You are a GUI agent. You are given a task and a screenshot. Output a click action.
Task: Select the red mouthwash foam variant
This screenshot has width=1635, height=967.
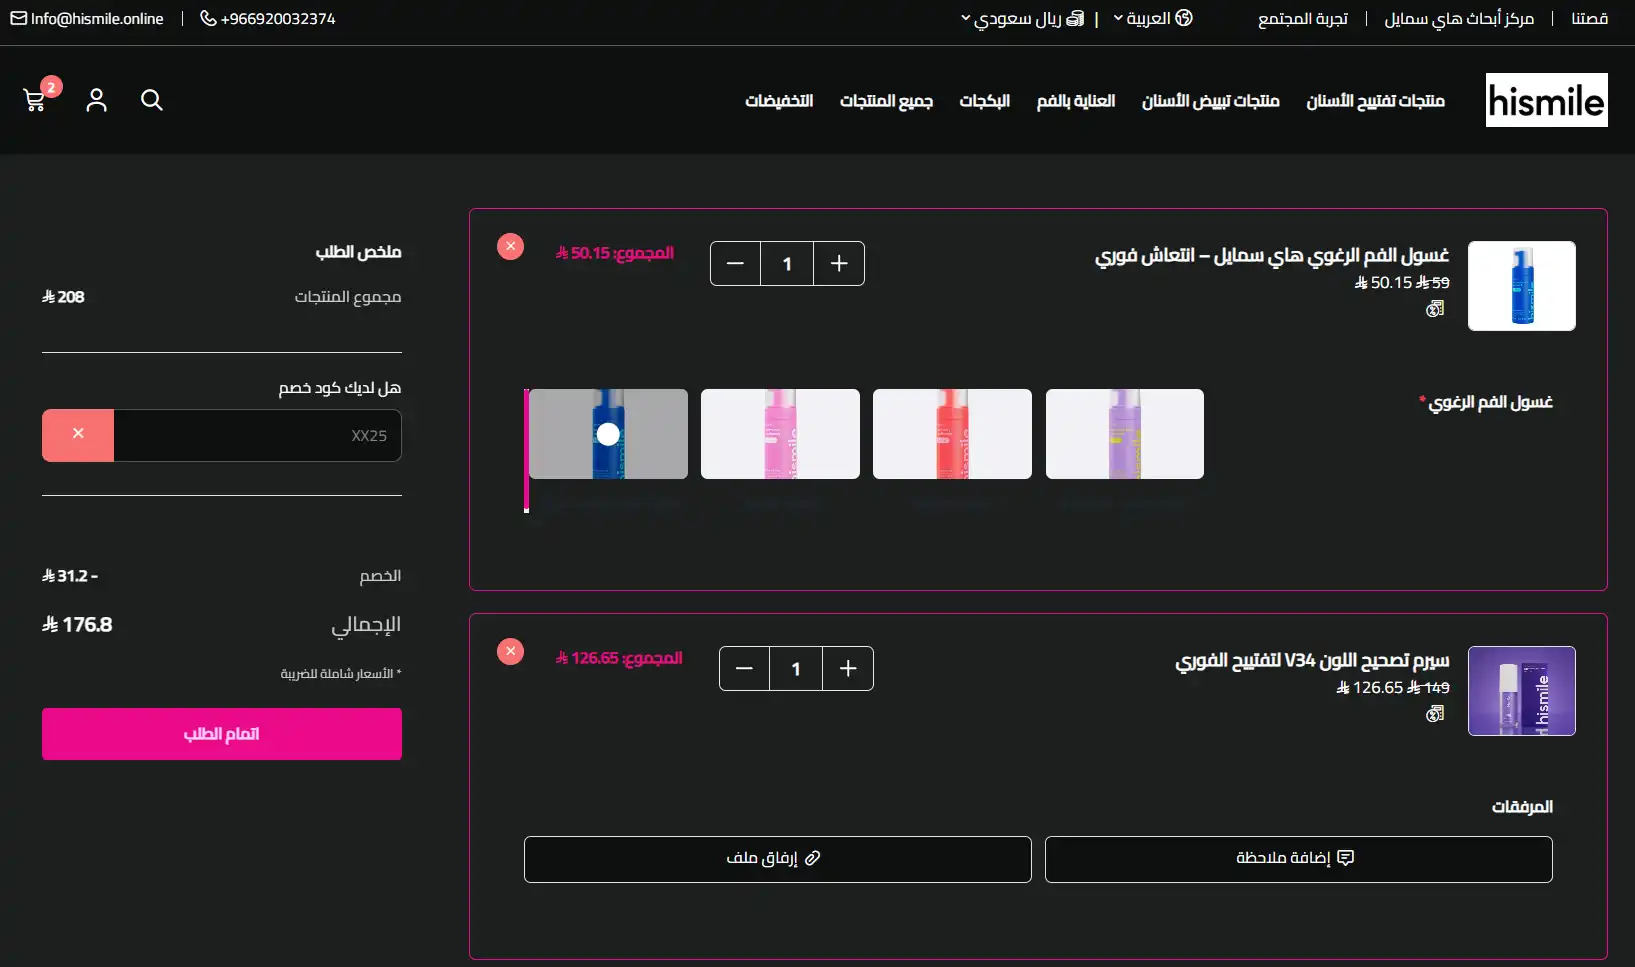click(952, 434)
